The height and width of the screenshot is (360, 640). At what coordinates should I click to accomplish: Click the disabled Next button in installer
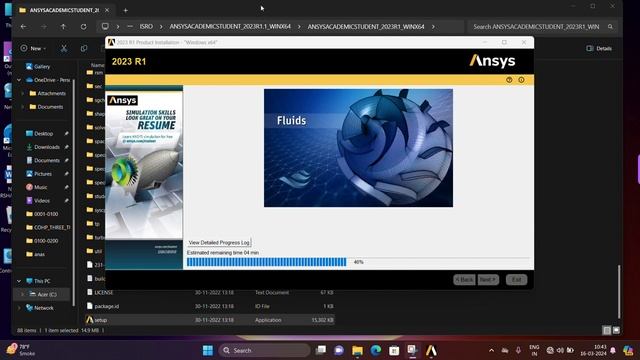coord(488,280)
